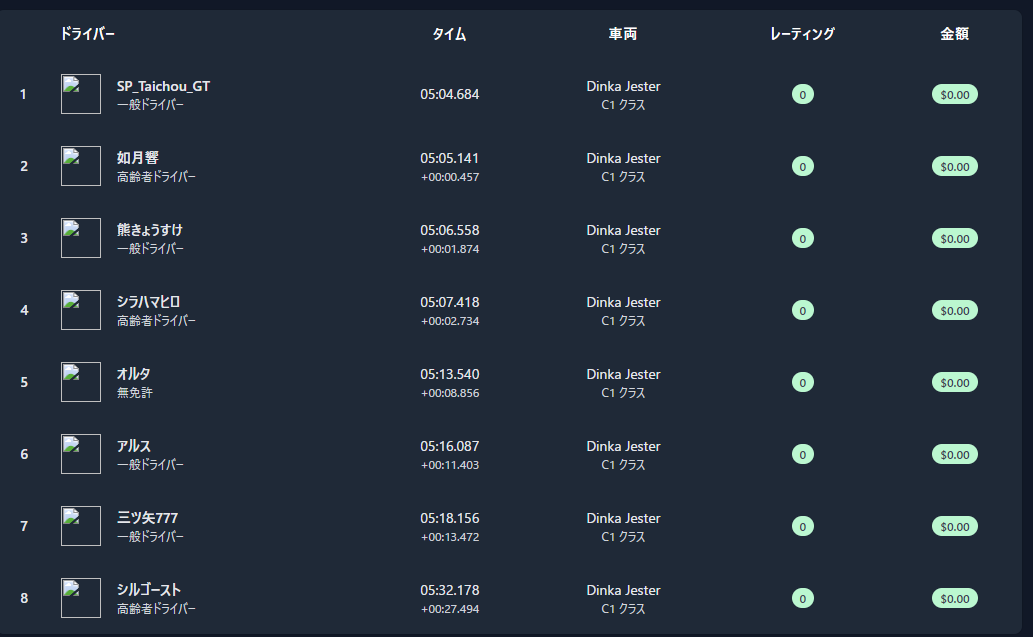This screenshot has height=637, width=1033.
Task: Open driver name 三ツ矢777
Action: click(x=147, y=518)
